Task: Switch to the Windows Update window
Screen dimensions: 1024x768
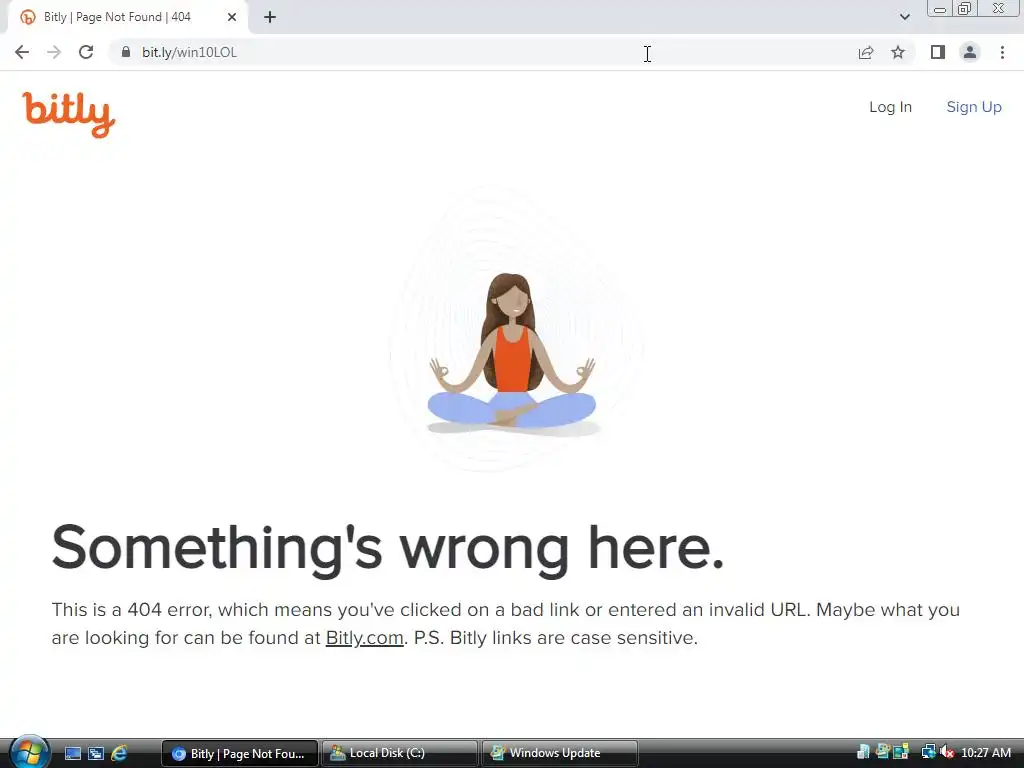Action: [560, 753]
